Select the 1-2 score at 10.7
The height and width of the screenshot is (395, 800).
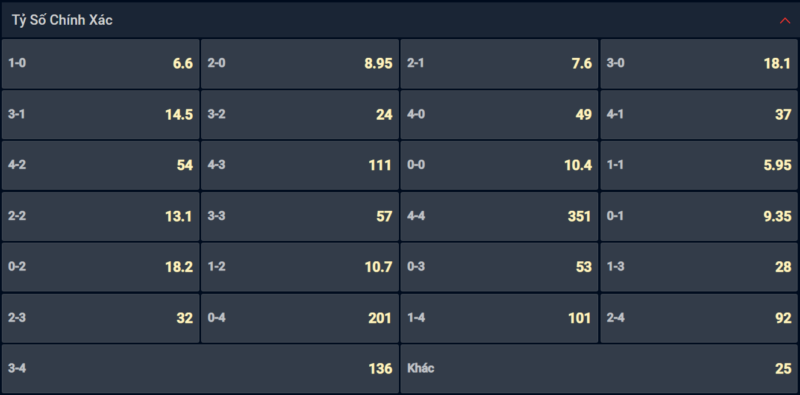[x=300, y=267]
